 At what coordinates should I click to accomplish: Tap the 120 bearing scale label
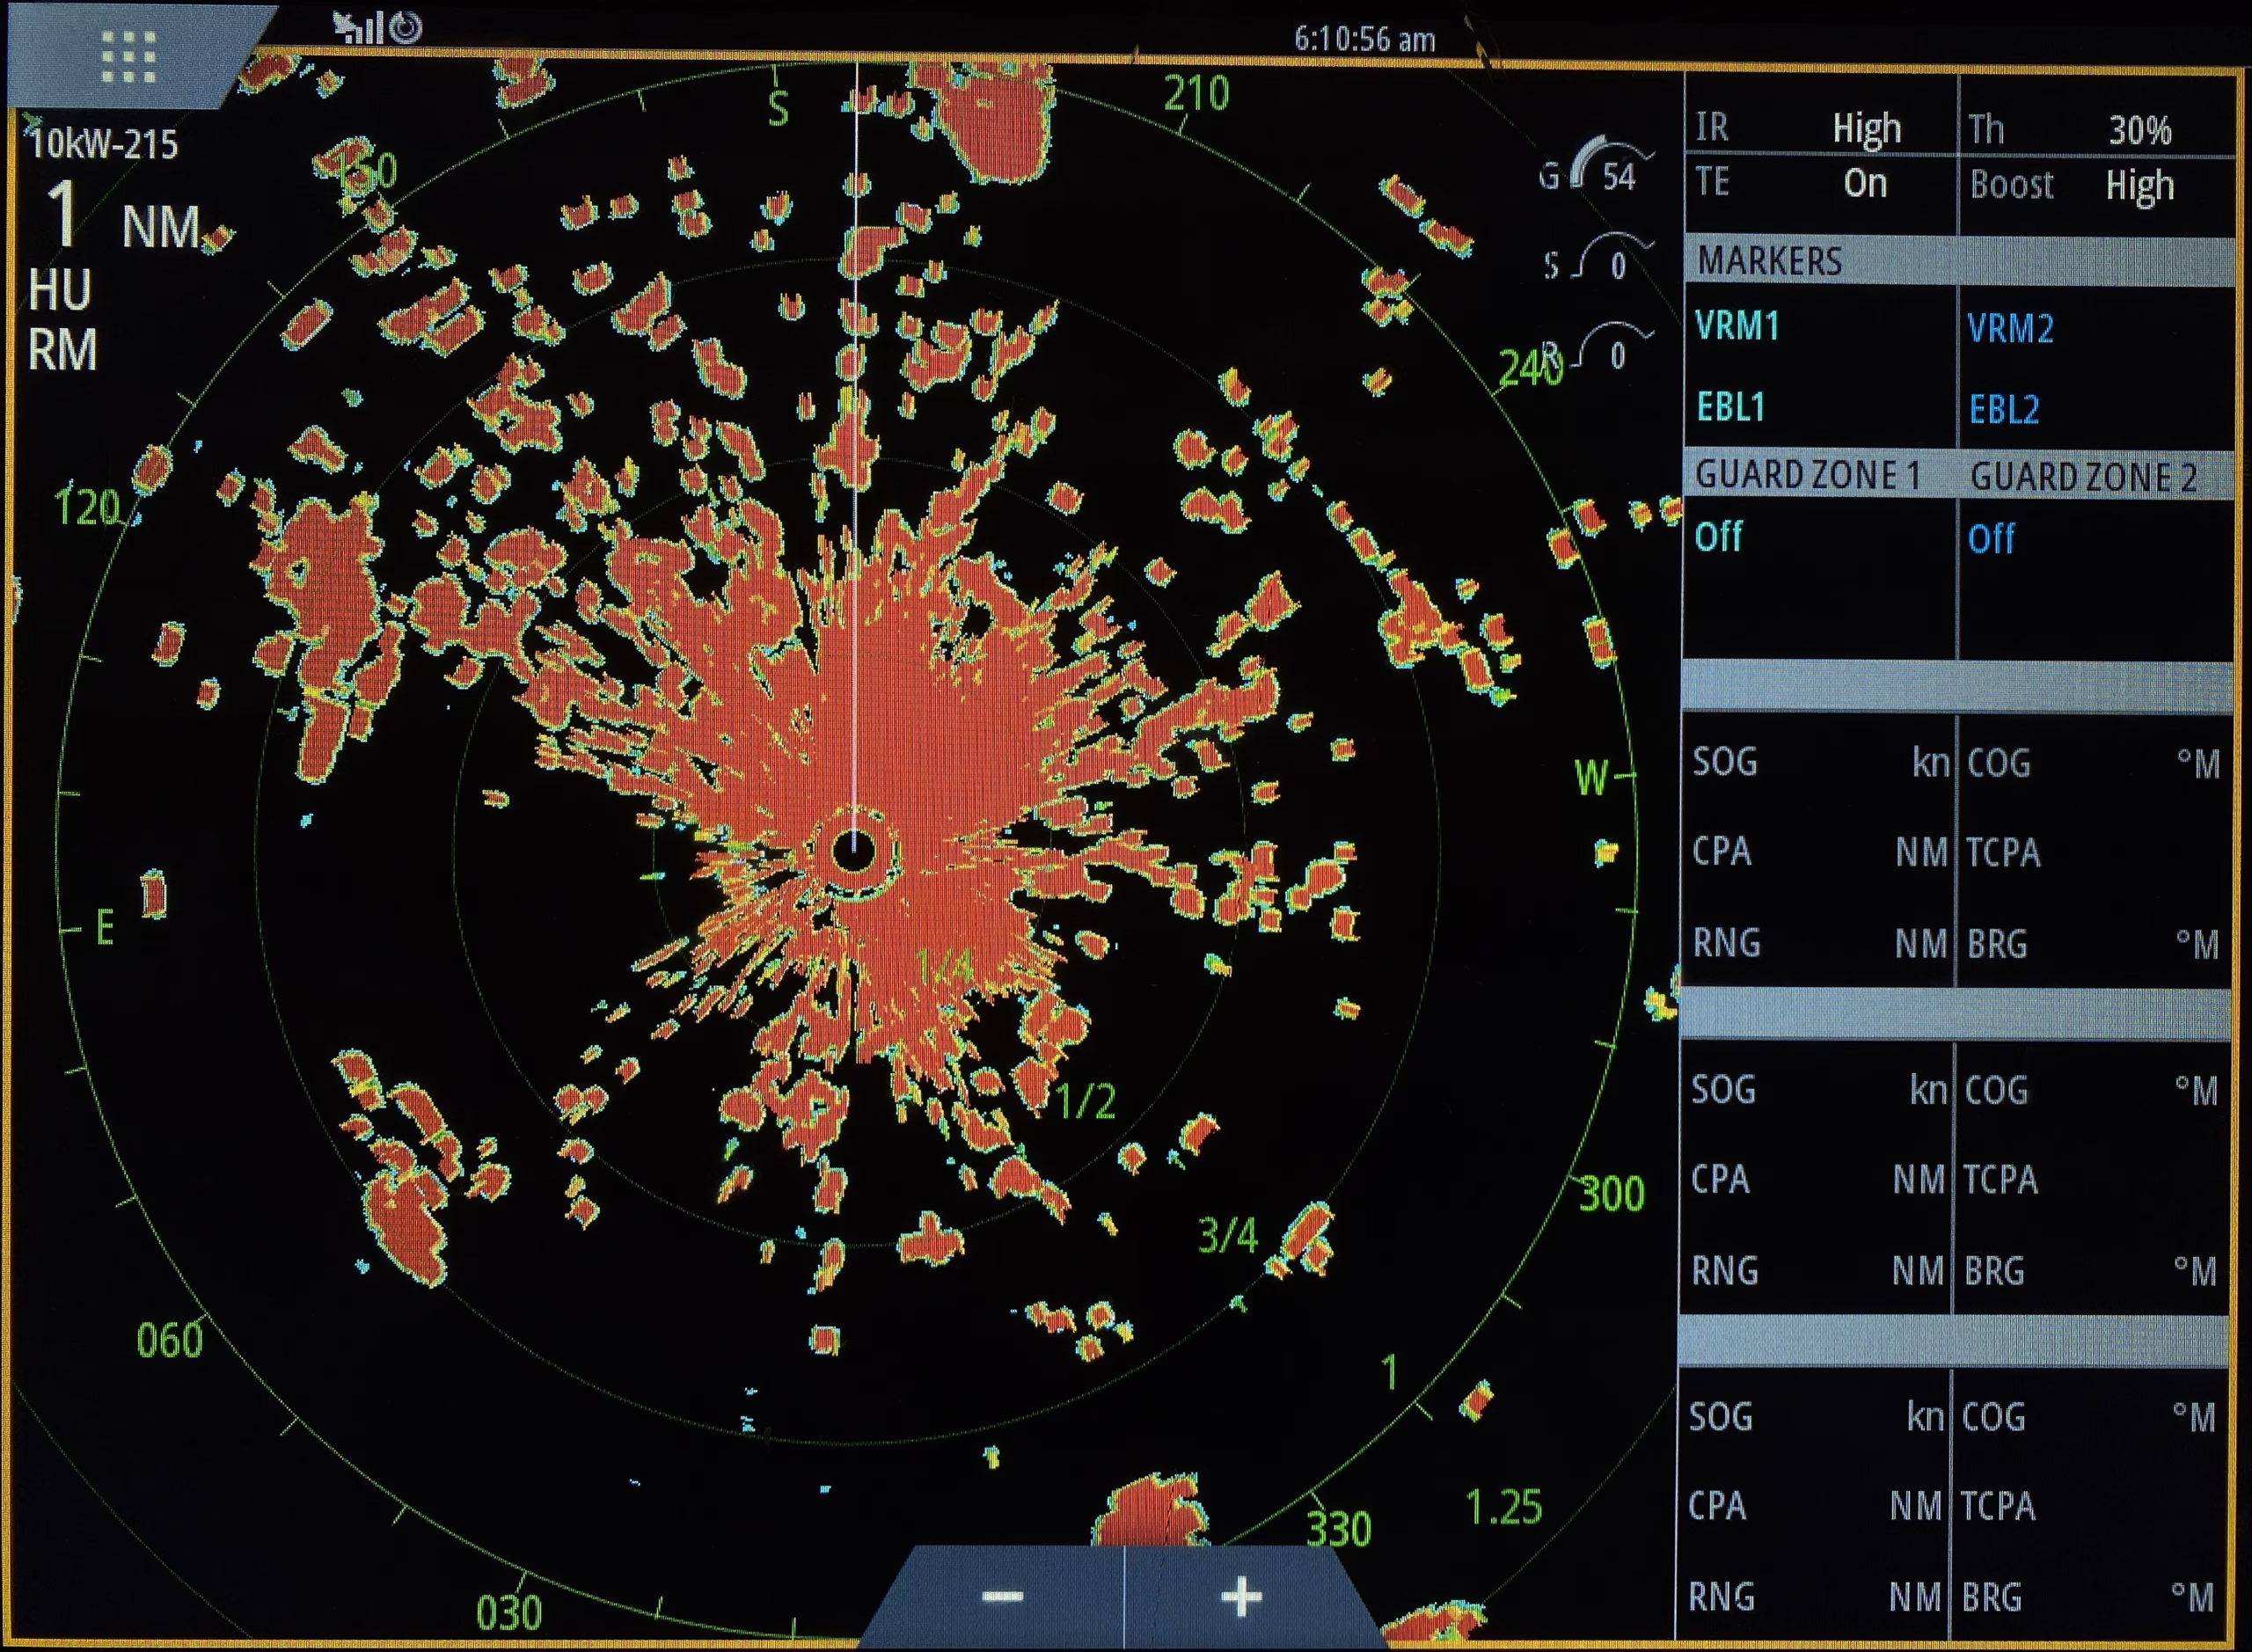87,507
